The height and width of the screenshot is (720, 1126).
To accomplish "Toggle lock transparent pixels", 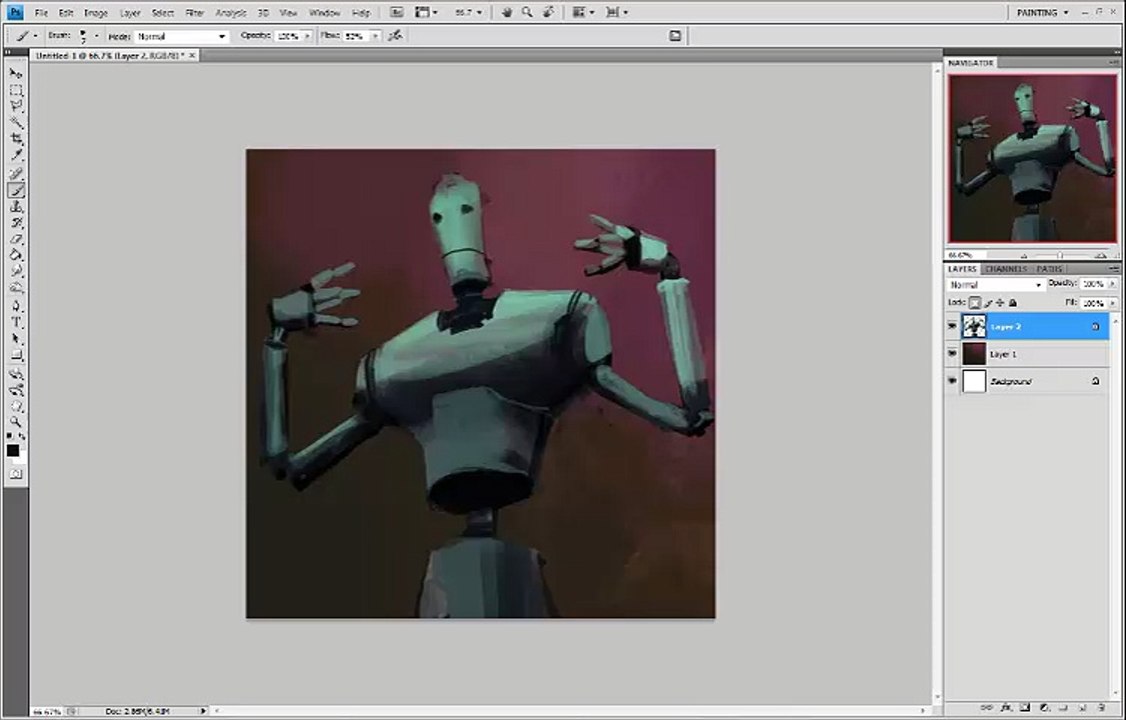I will tap(974, 303).
